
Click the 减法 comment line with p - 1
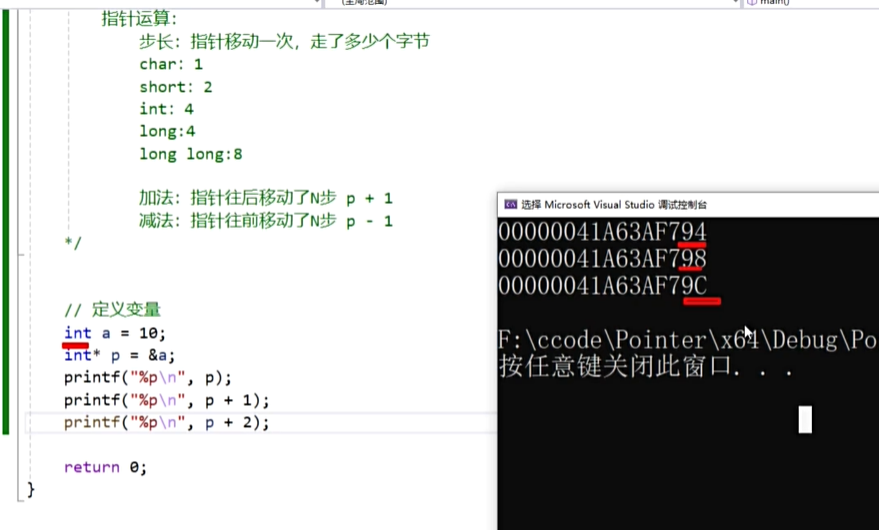[266, 221]
